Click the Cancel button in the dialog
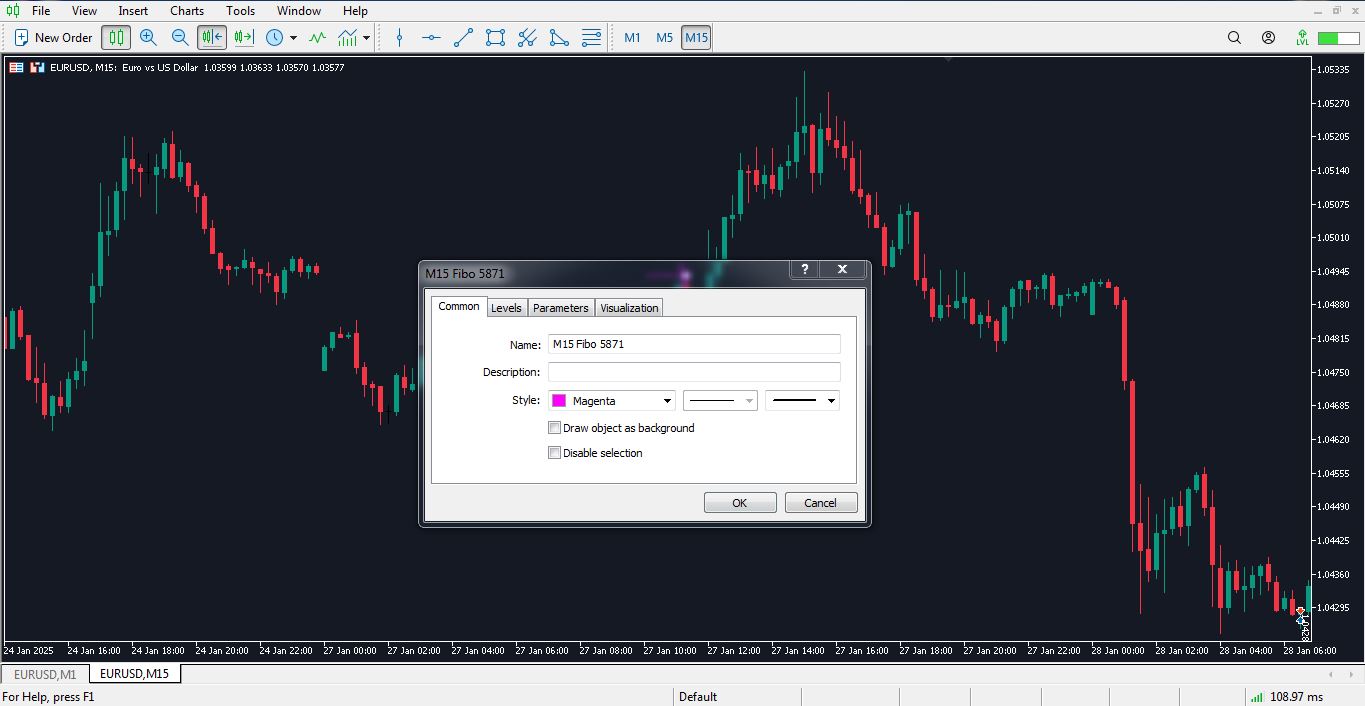Viewport: 1365px width, 706px height. click(820, 502)
